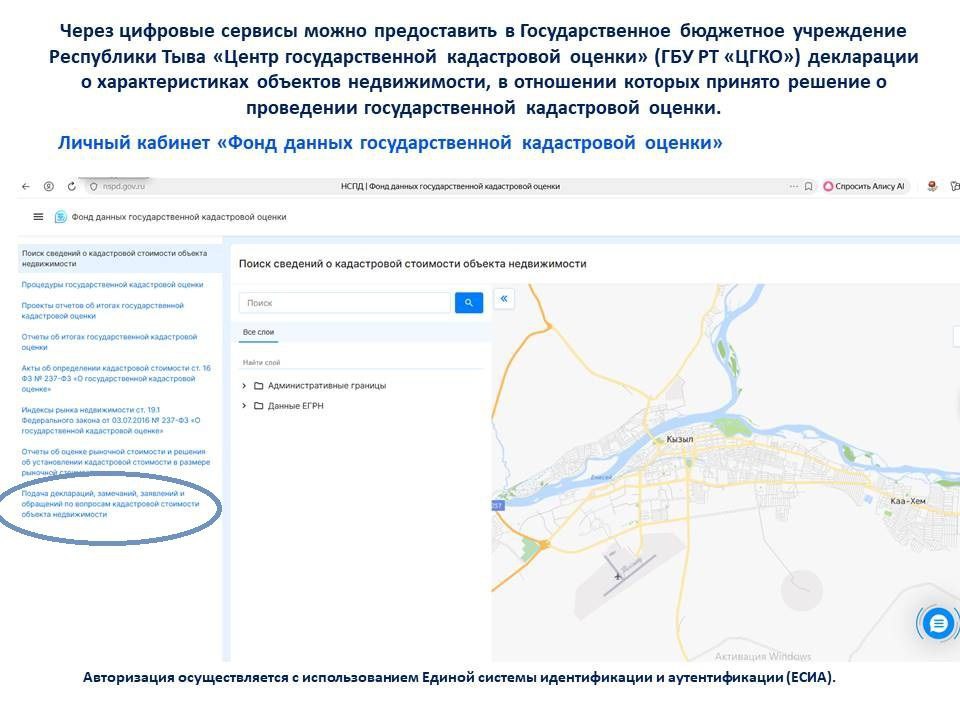The height and width of the screenshot is (720, 960).
Task: Open the chat support bubble icon
Action: (x=937, y=623)
